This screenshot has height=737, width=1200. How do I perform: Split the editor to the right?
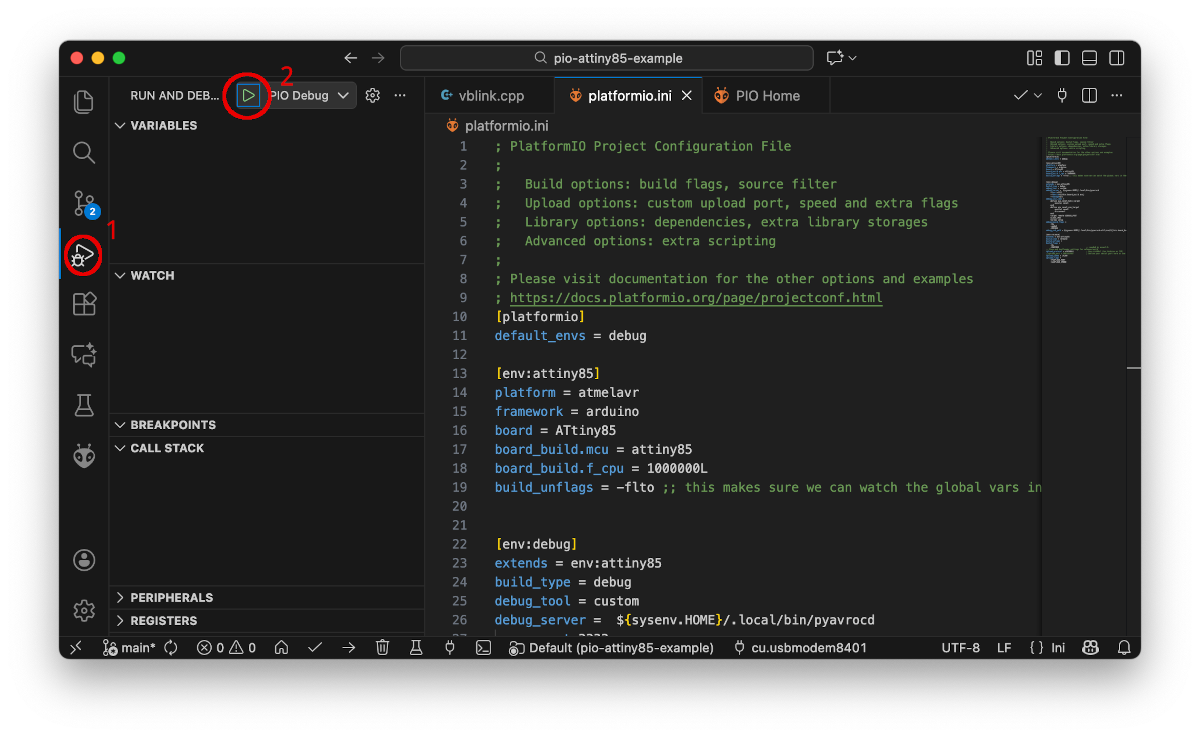[x=1090, y=96]
